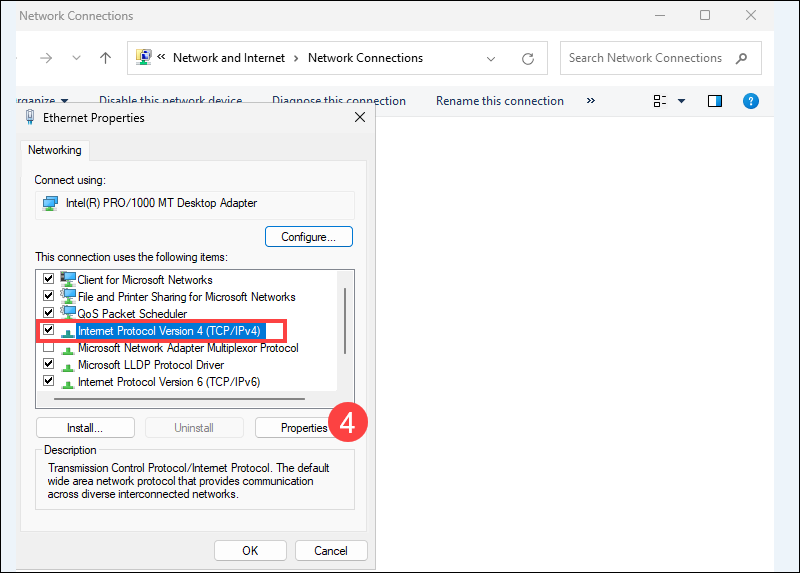Click the items list vertical scrollbar
The height and width of the screenshot is (573, 800).
pyautogui.click(x=345, y=320)
